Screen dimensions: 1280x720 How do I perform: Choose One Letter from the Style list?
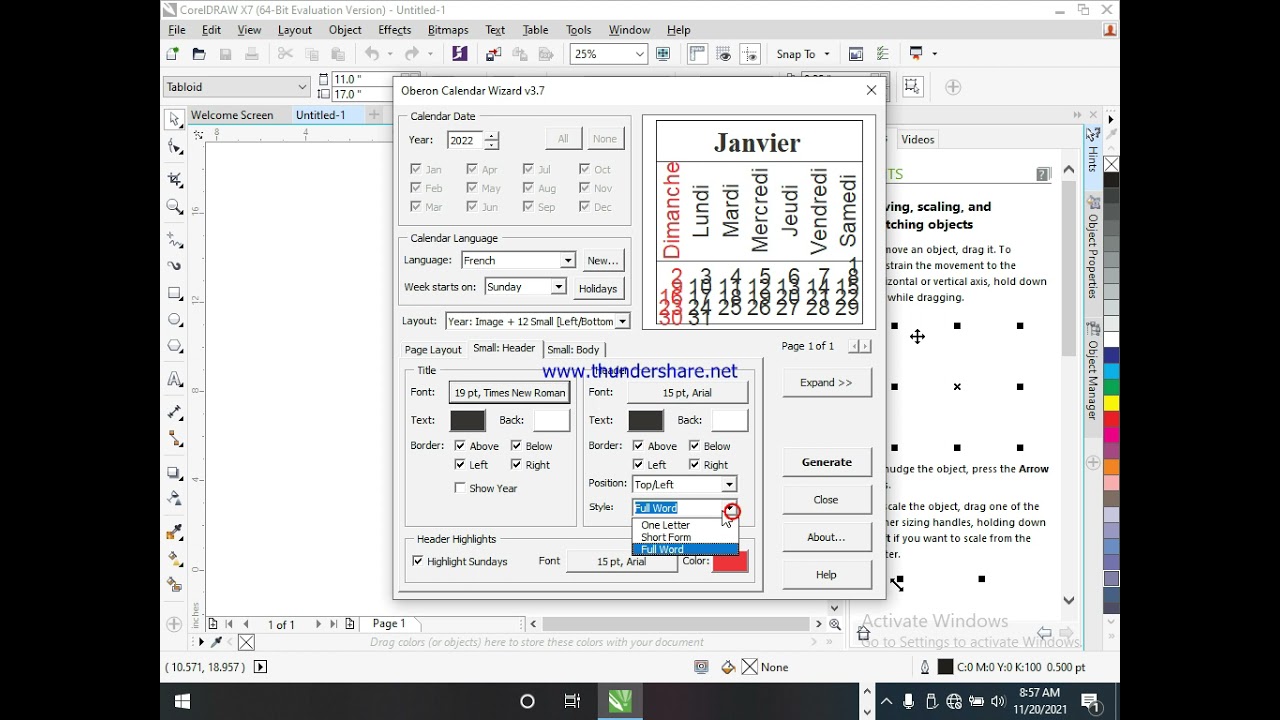pyautogui.click(x=685, y=525)
